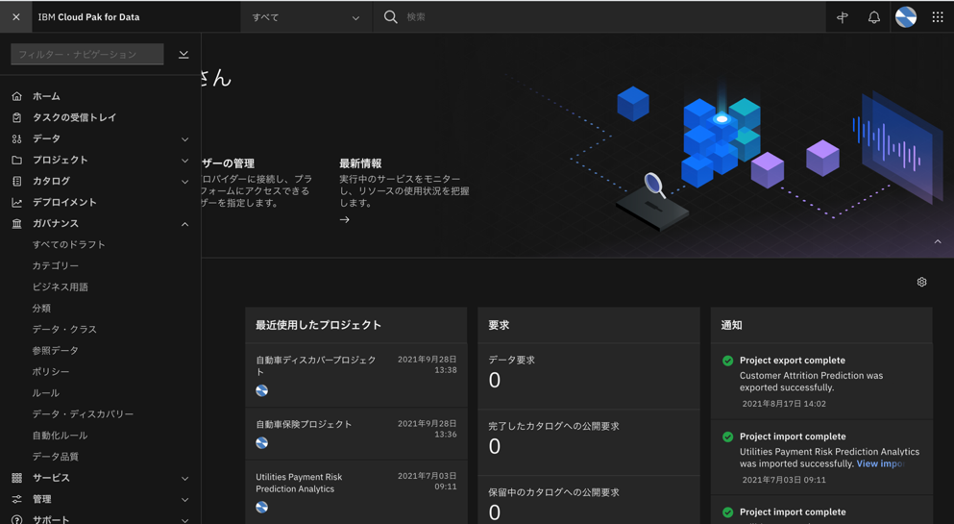Screen dimensions: 954x524
Task: Expand the サービス menu chevron
Action: coord(185,479)
